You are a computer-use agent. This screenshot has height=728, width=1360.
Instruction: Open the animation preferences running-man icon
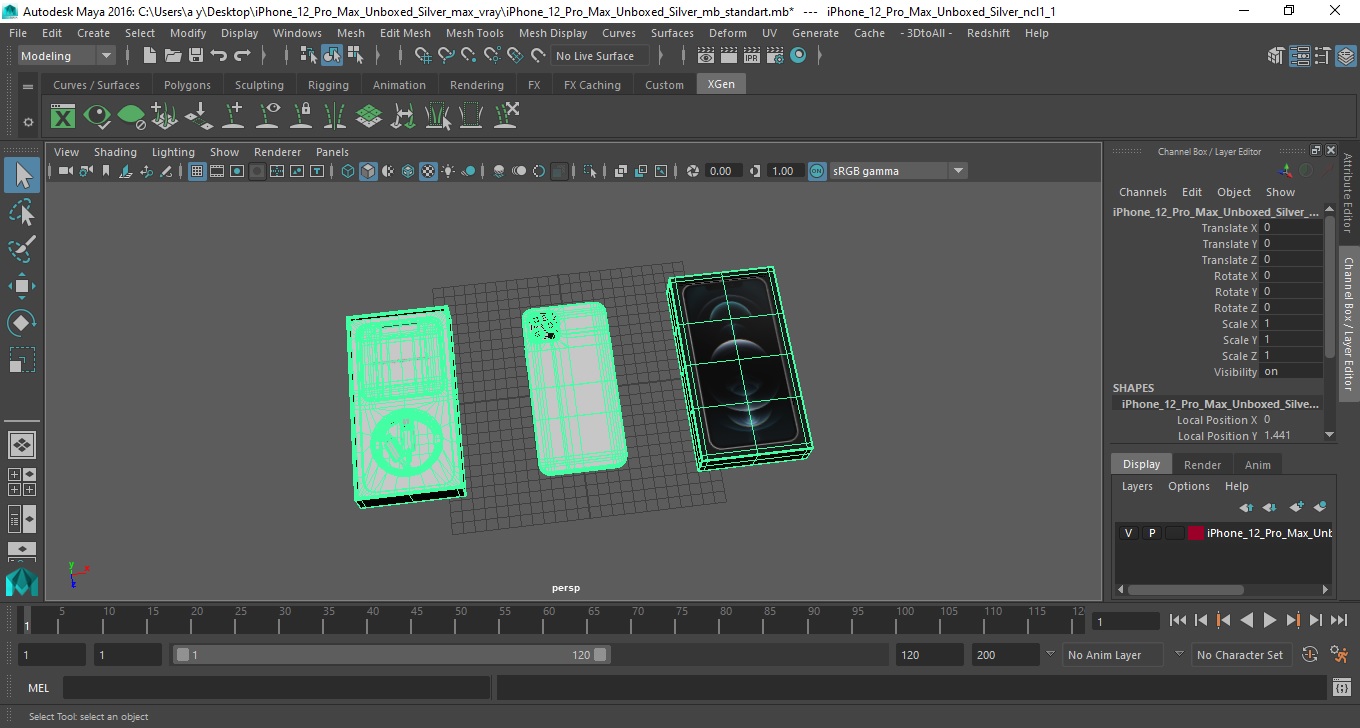pos(1339,655)
